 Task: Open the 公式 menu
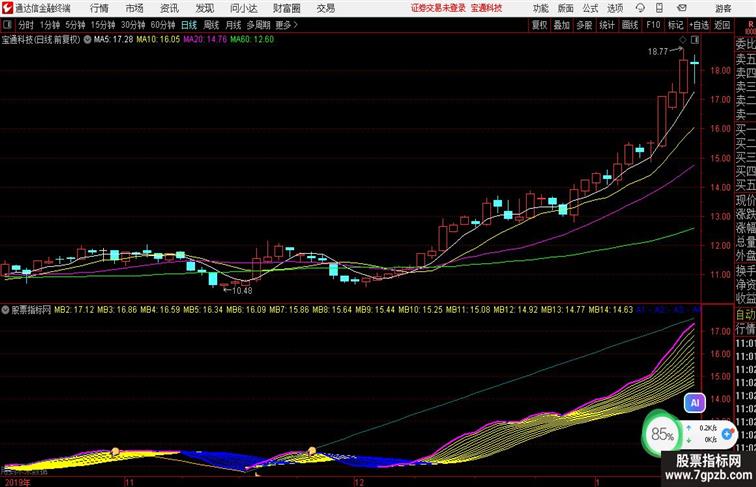(590, 8)
